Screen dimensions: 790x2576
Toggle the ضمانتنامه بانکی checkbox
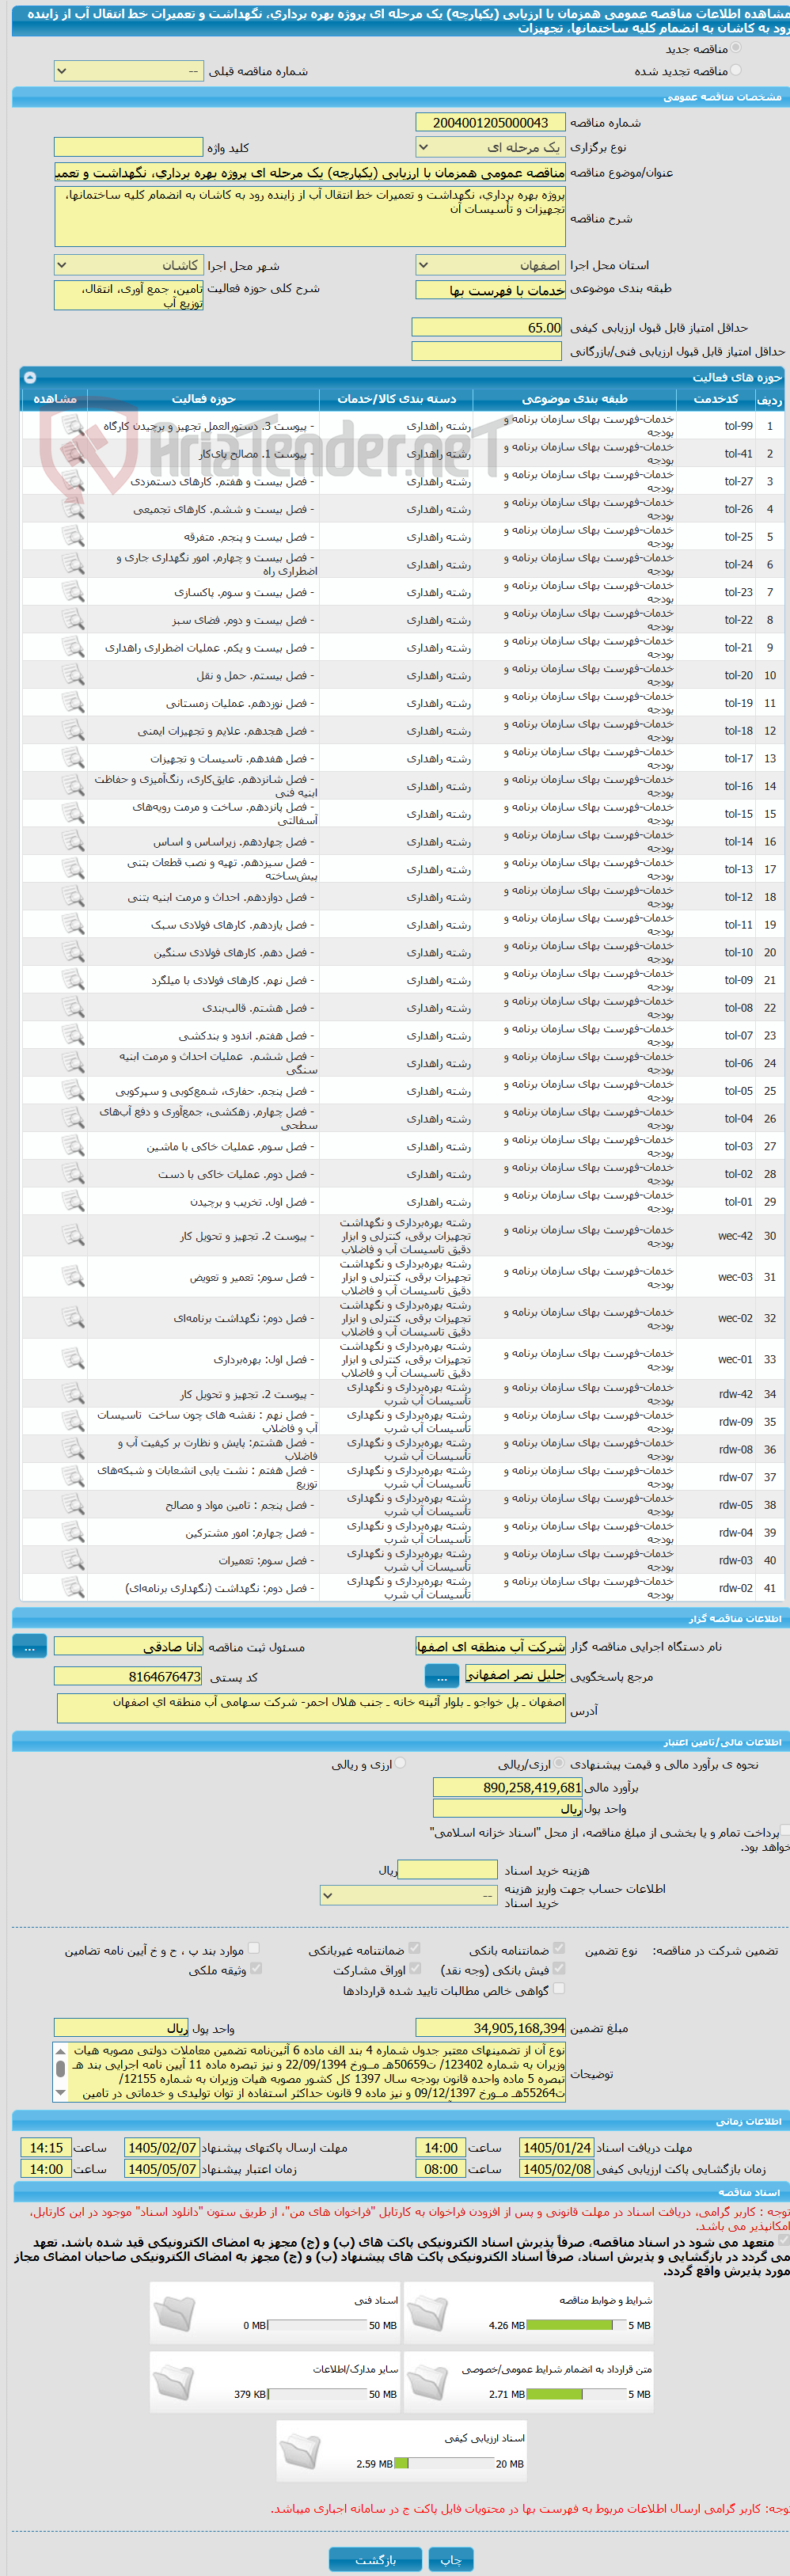pyautogui.click(x=558, y=1948)
